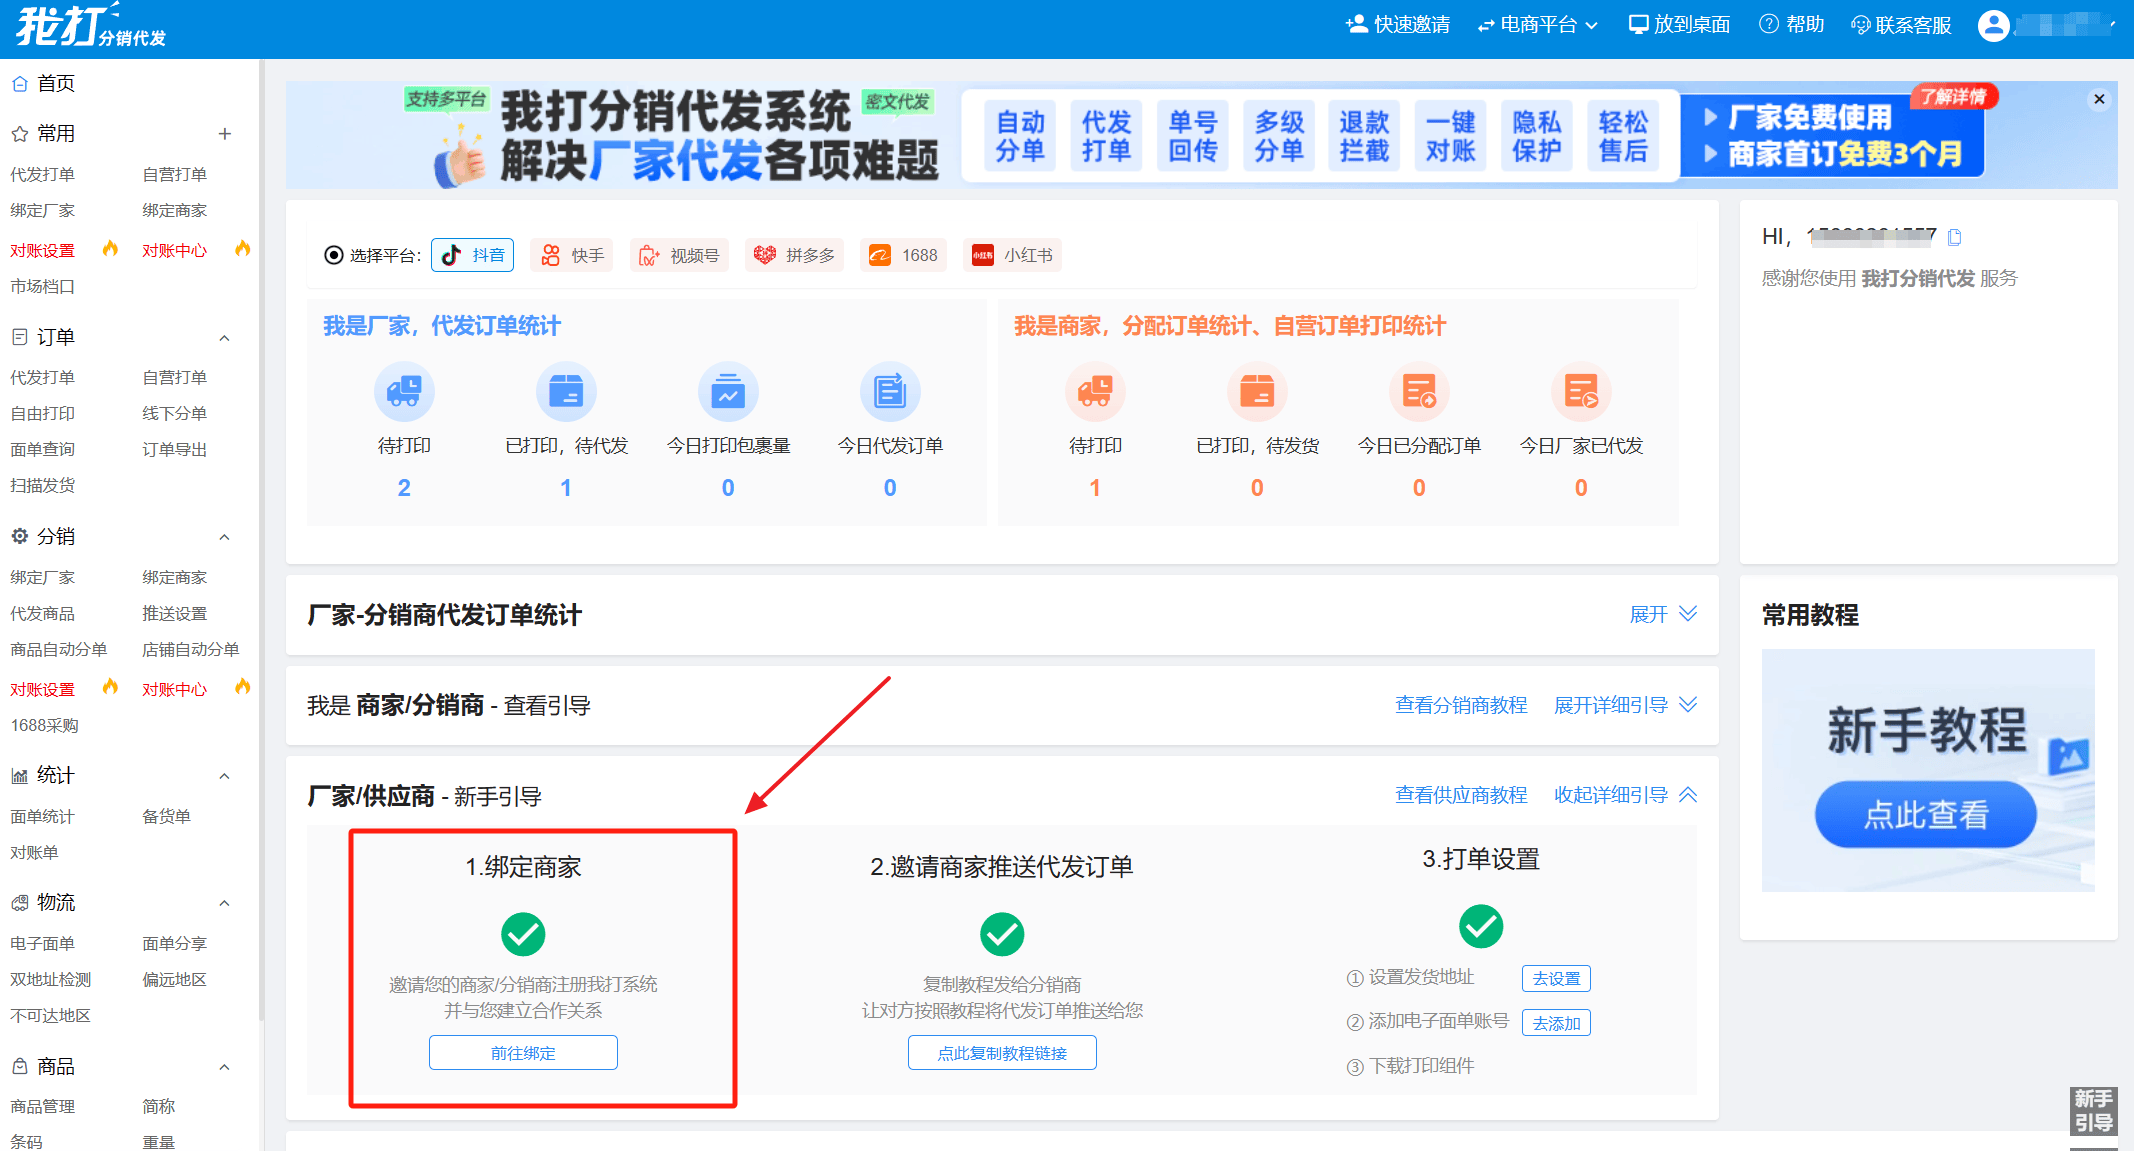Open 自营打单 under 常用
This screenshot has height=1151, width=2134.
pyautogui.click(x=175, y=174)
